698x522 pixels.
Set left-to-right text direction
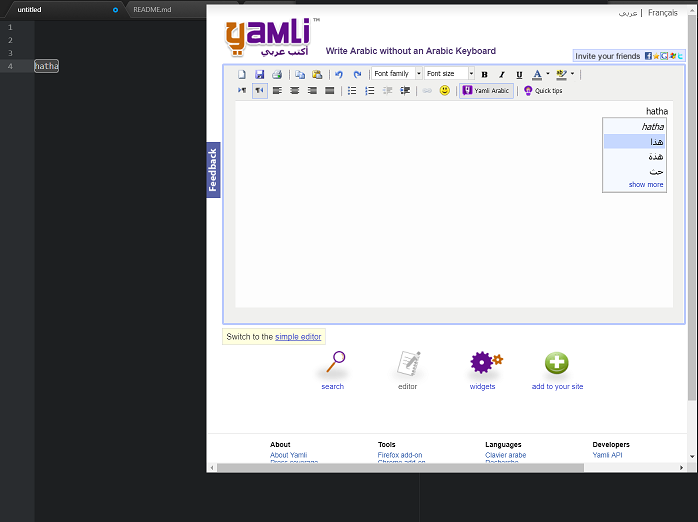pos(242,91)
